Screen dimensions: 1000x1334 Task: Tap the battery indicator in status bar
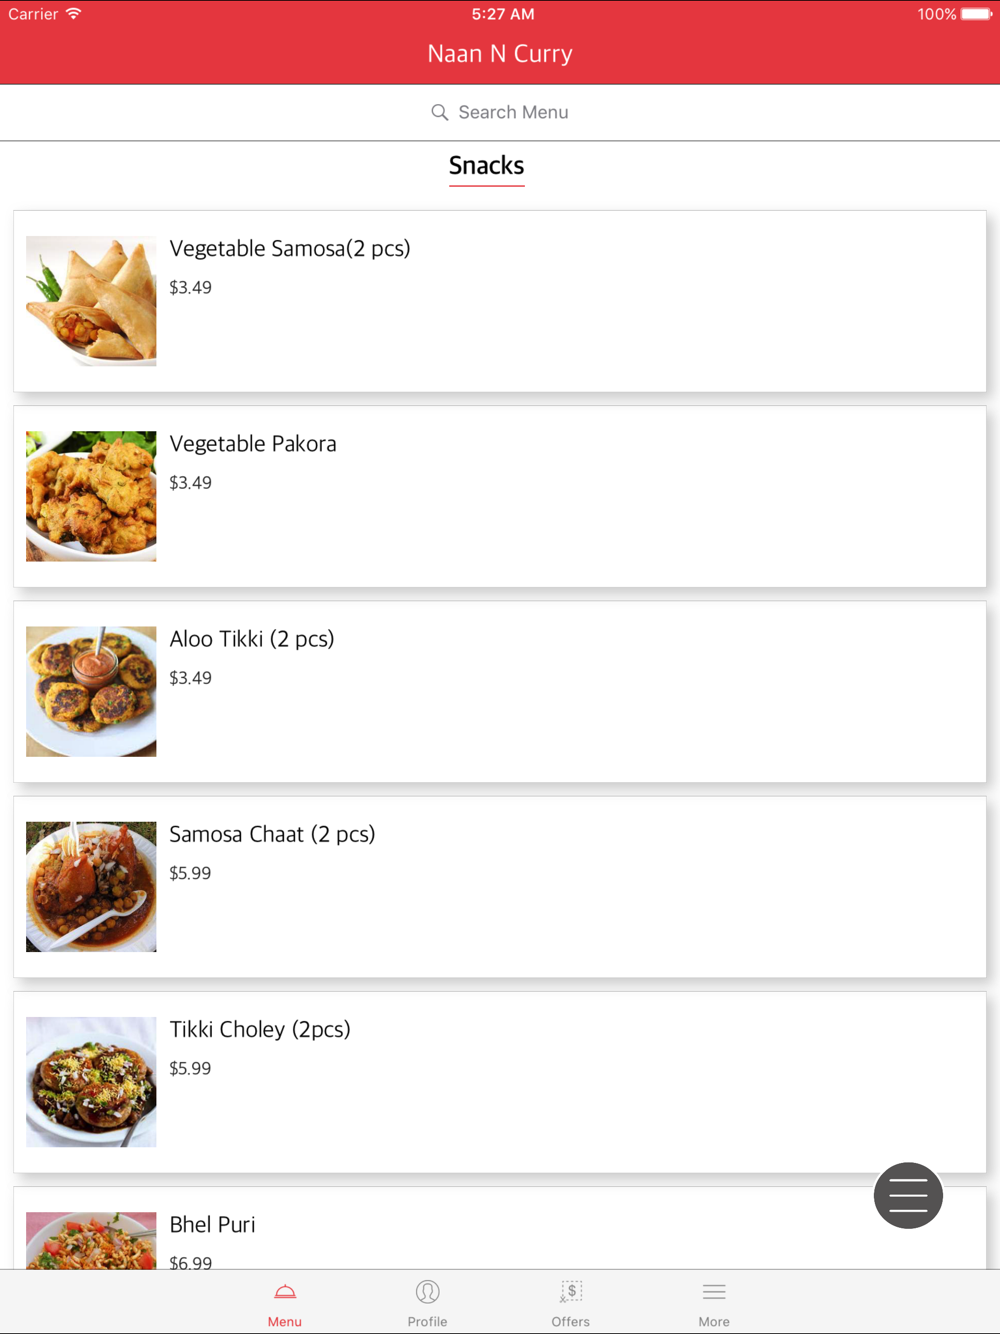click(x=977, y=14)
